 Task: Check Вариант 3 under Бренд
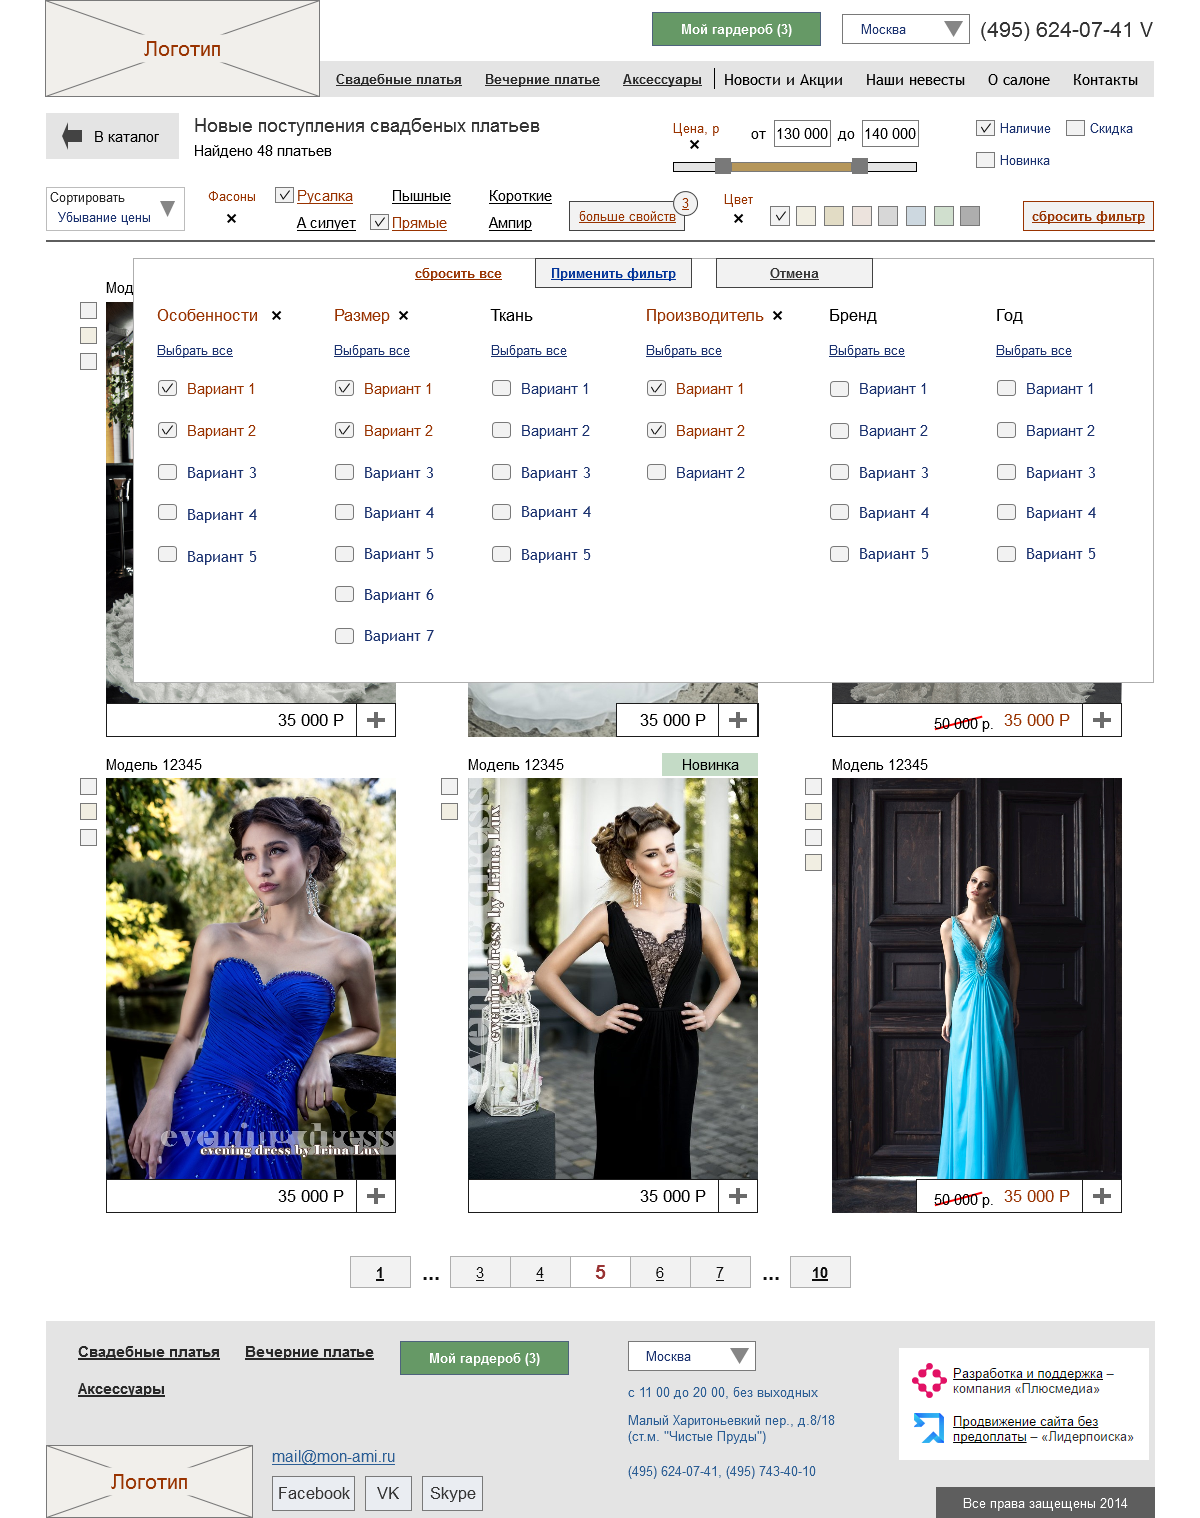[839, 472]
